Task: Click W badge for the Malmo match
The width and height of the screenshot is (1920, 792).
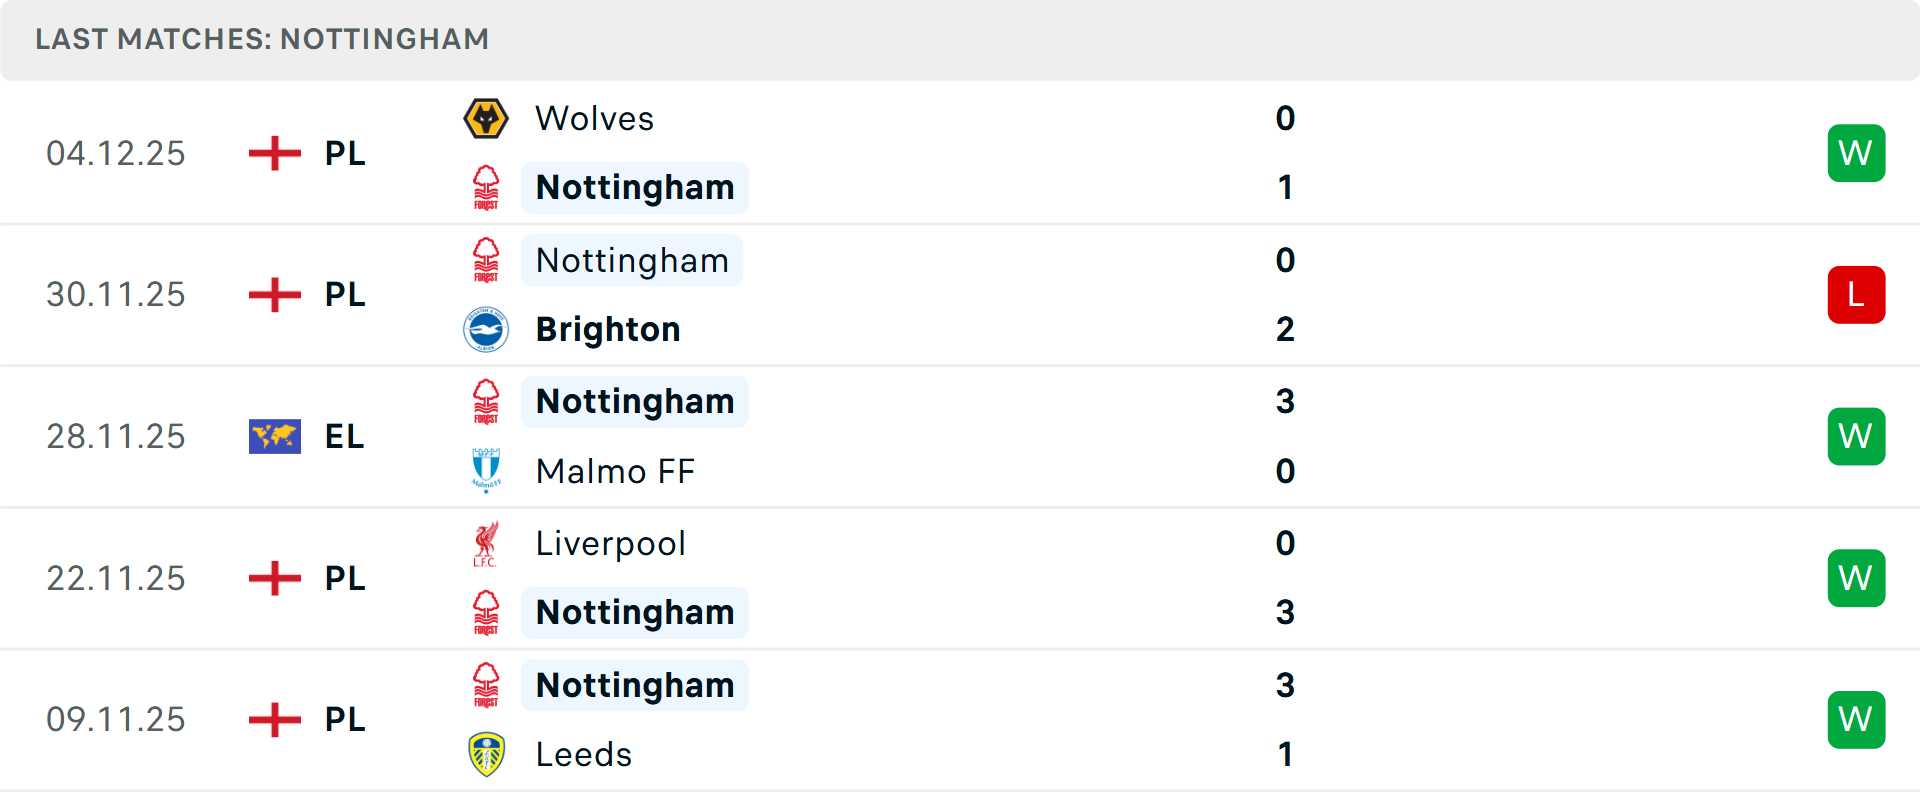Action: [x=1856, y=436]
